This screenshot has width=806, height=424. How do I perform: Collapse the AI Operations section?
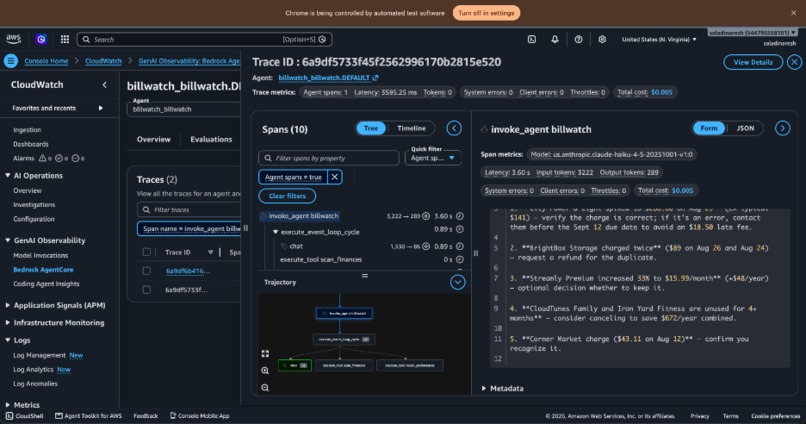coord(8,176)
